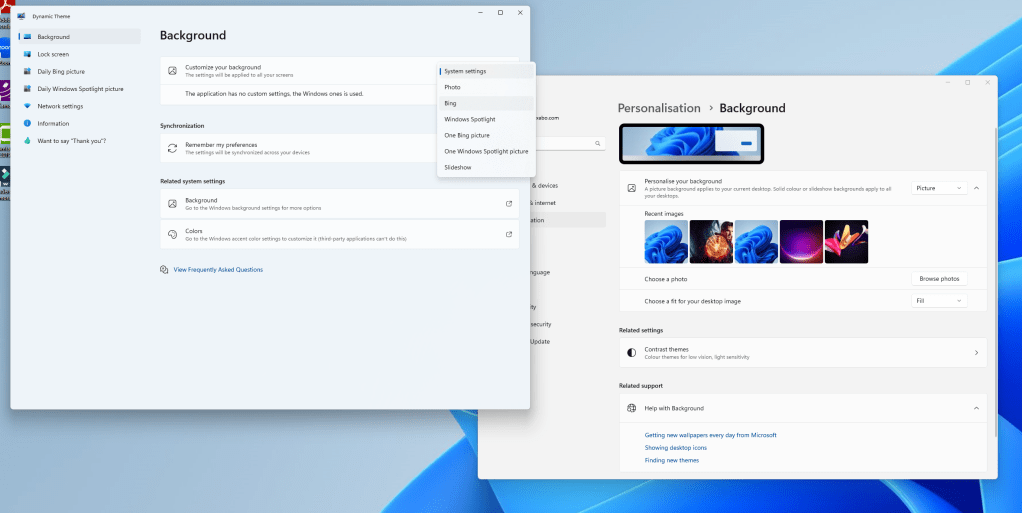Screen dimensions: 1022x513
Task: Collapse the Help with Background section
Action: pos(976,408)
